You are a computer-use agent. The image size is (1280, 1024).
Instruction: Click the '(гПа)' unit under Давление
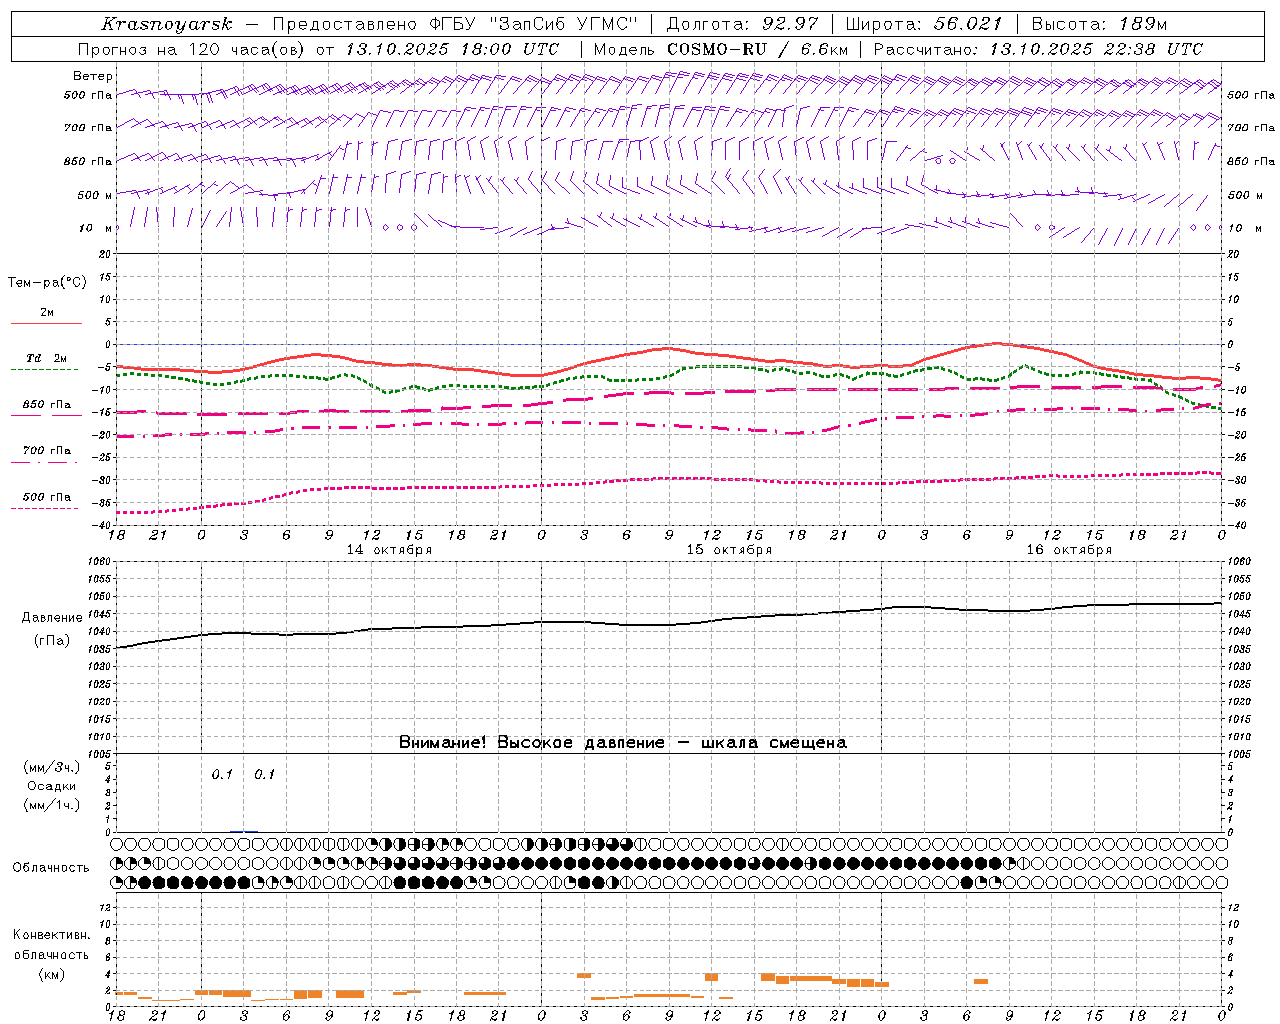tap(52, 641)
